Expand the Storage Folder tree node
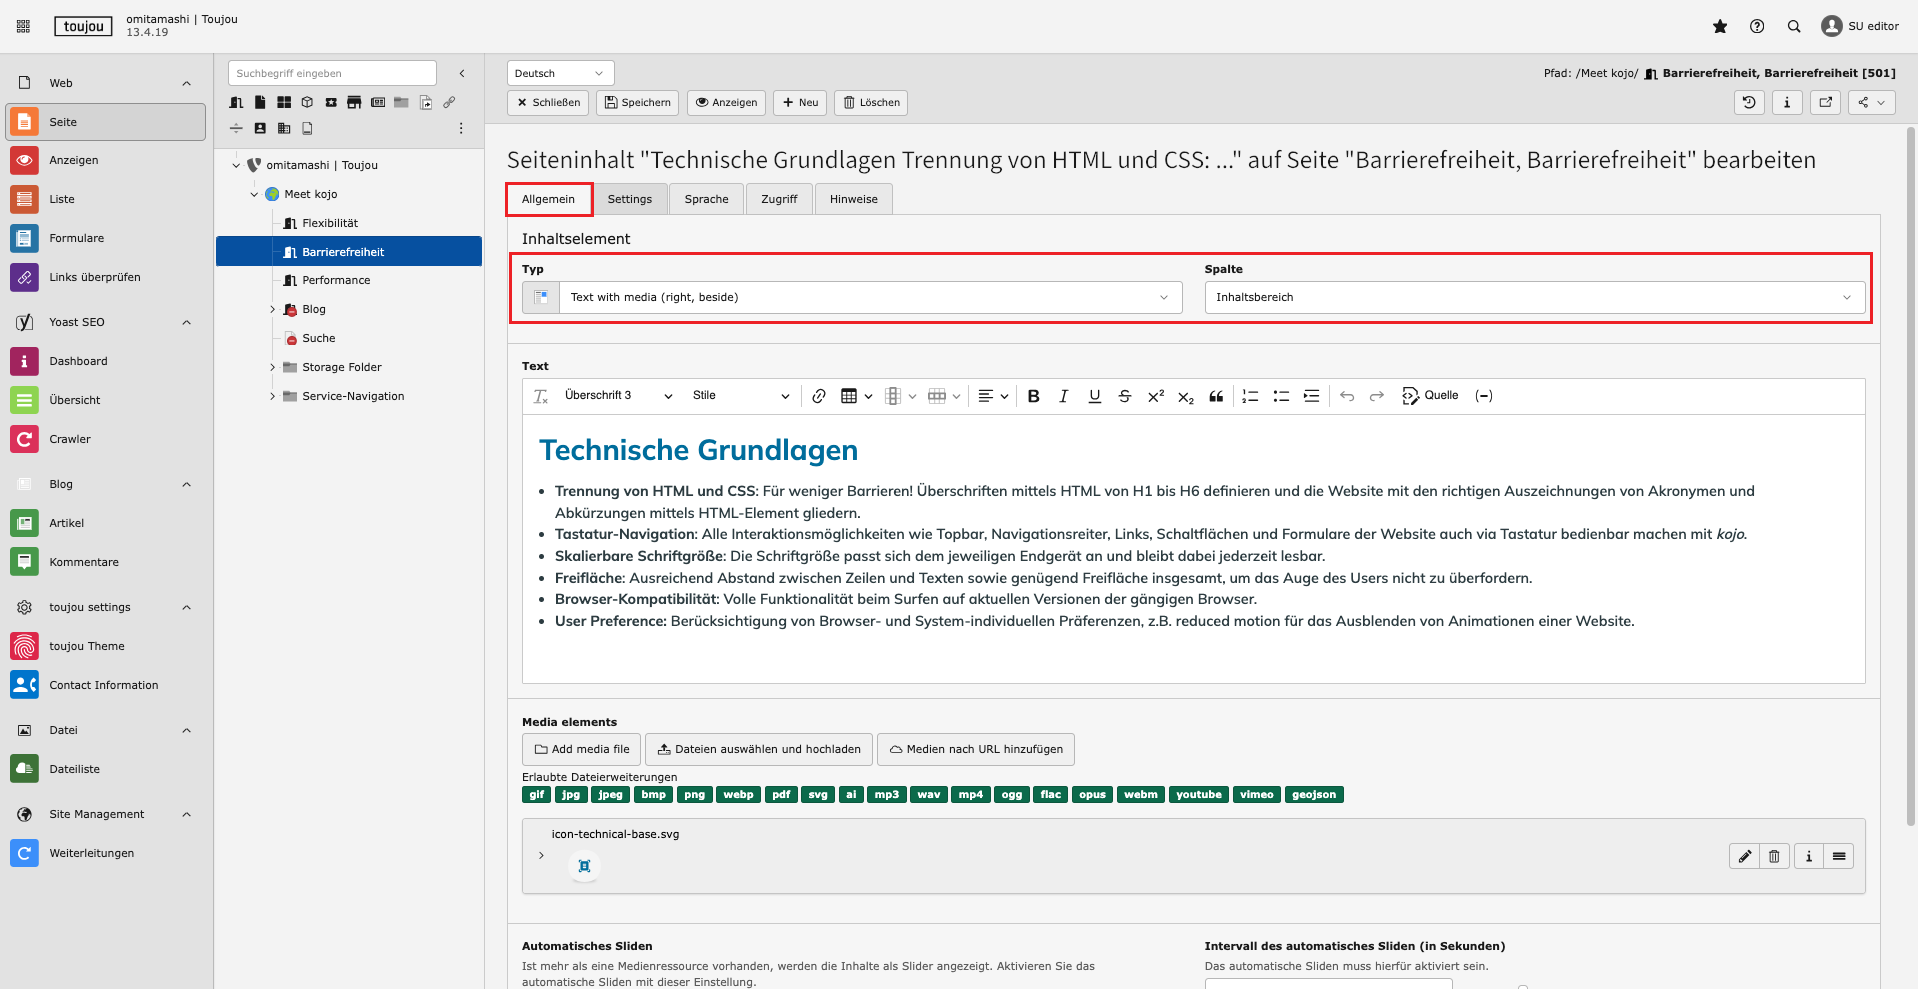Screen dimensions: 1918x989 click(272, 368)
